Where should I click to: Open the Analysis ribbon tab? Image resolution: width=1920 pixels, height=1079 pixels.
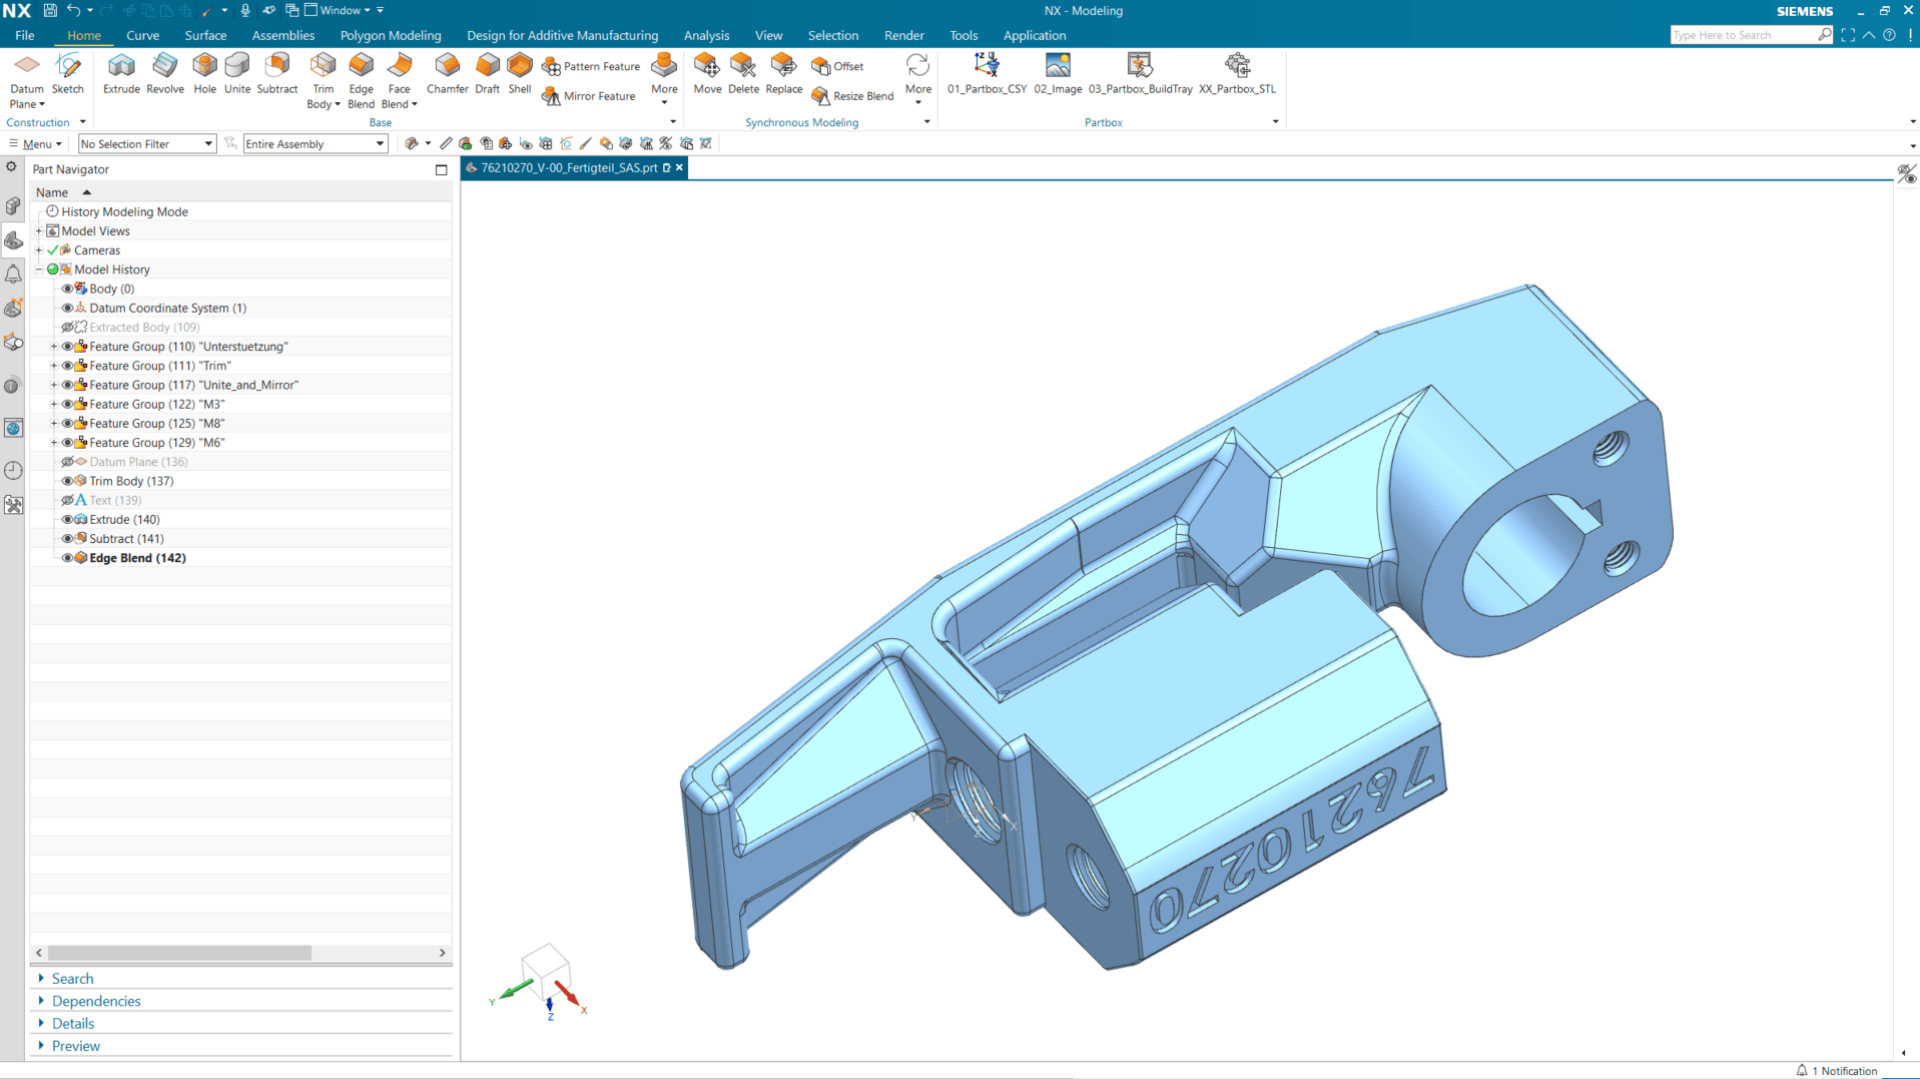[706, 35]
